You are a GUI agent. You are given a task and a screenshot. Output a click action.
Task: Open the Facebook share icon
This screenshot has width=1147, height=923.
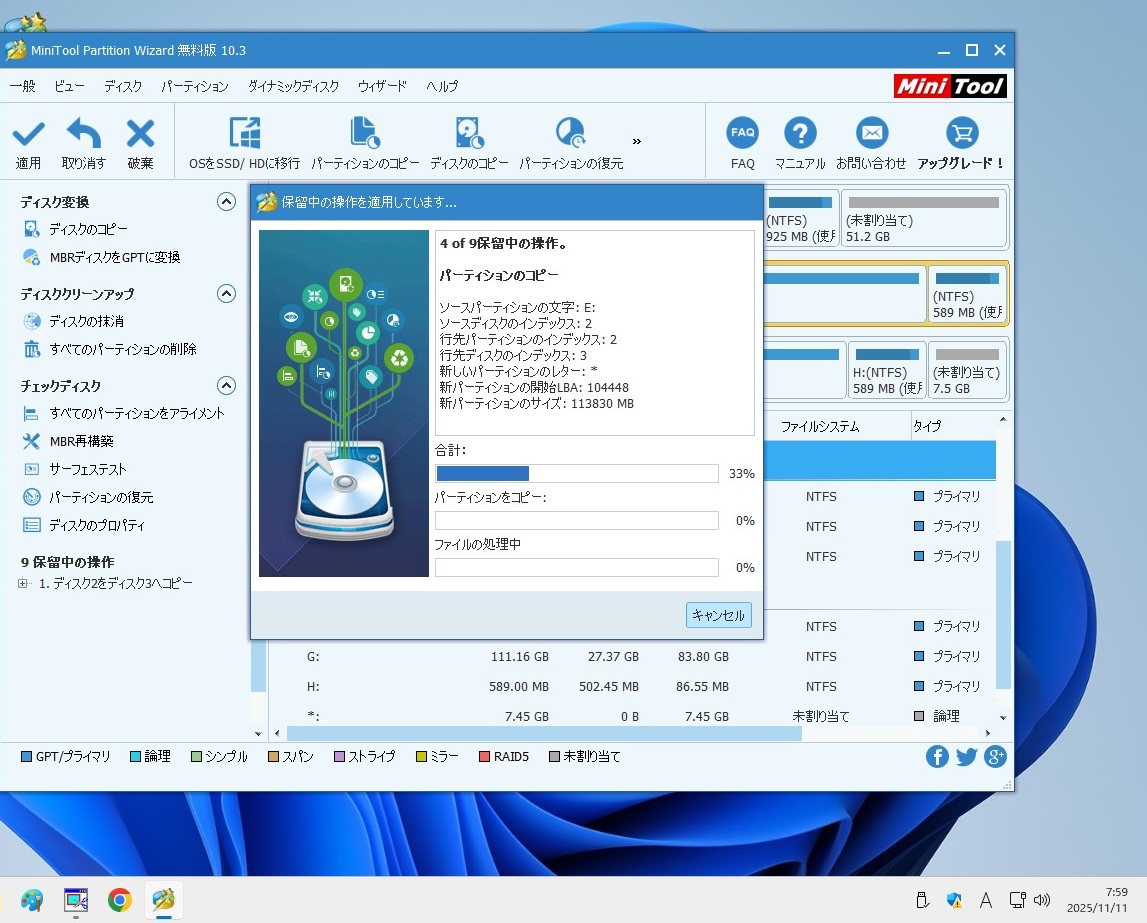pos(937,757)
